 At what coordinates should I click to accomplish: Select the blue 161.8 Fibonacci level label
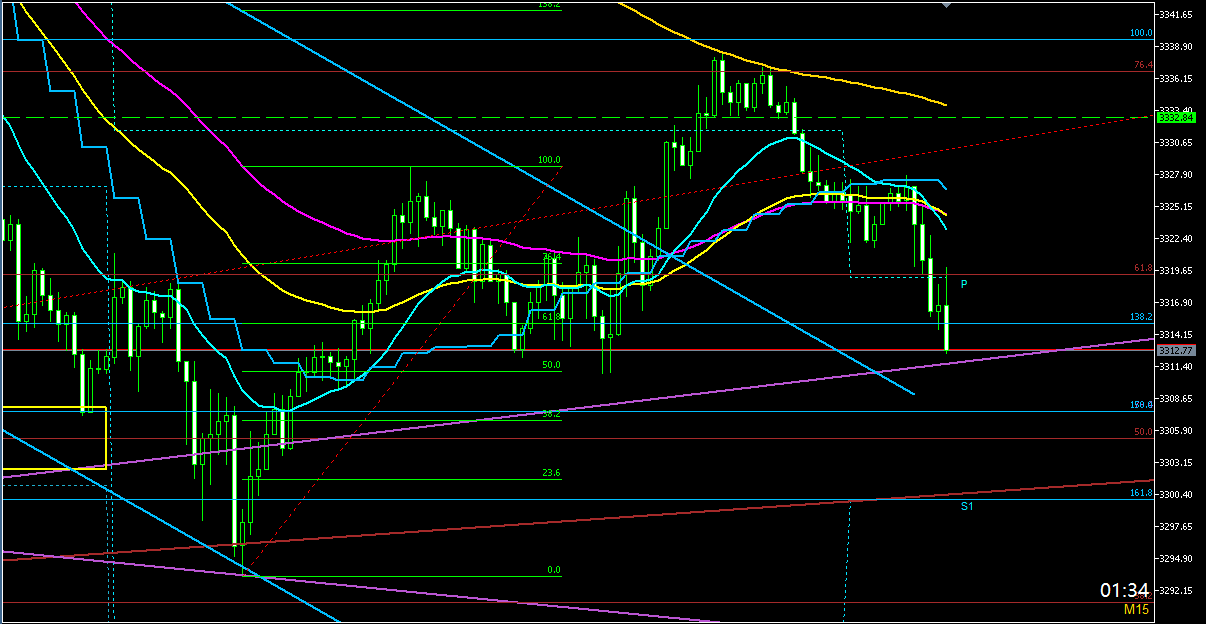pyautogui.click(x=1141, y=493)
